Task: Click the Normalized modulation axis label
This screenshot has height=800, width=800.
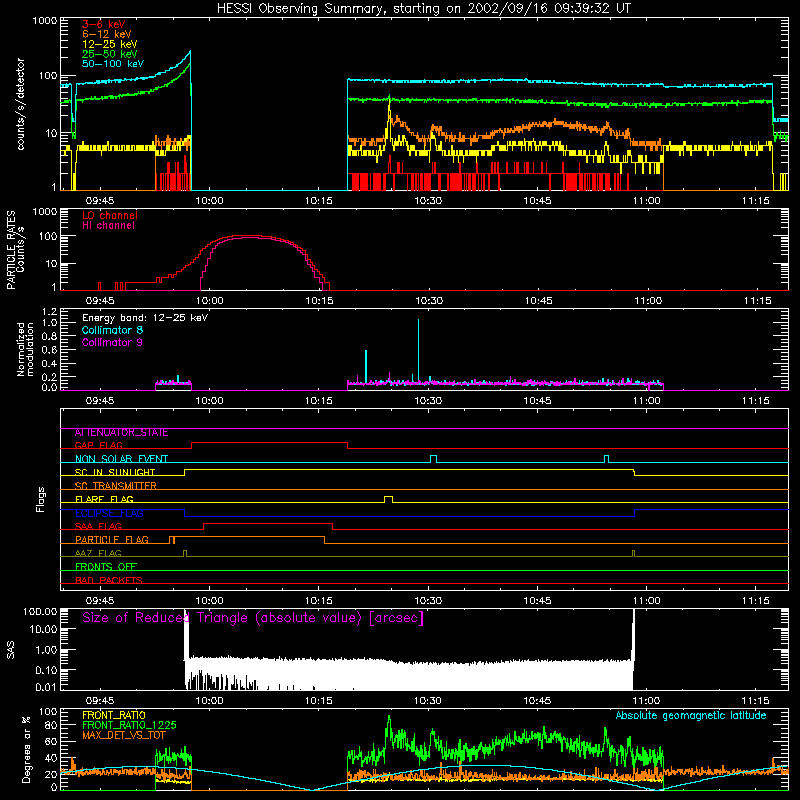Action: pos(25,349)
